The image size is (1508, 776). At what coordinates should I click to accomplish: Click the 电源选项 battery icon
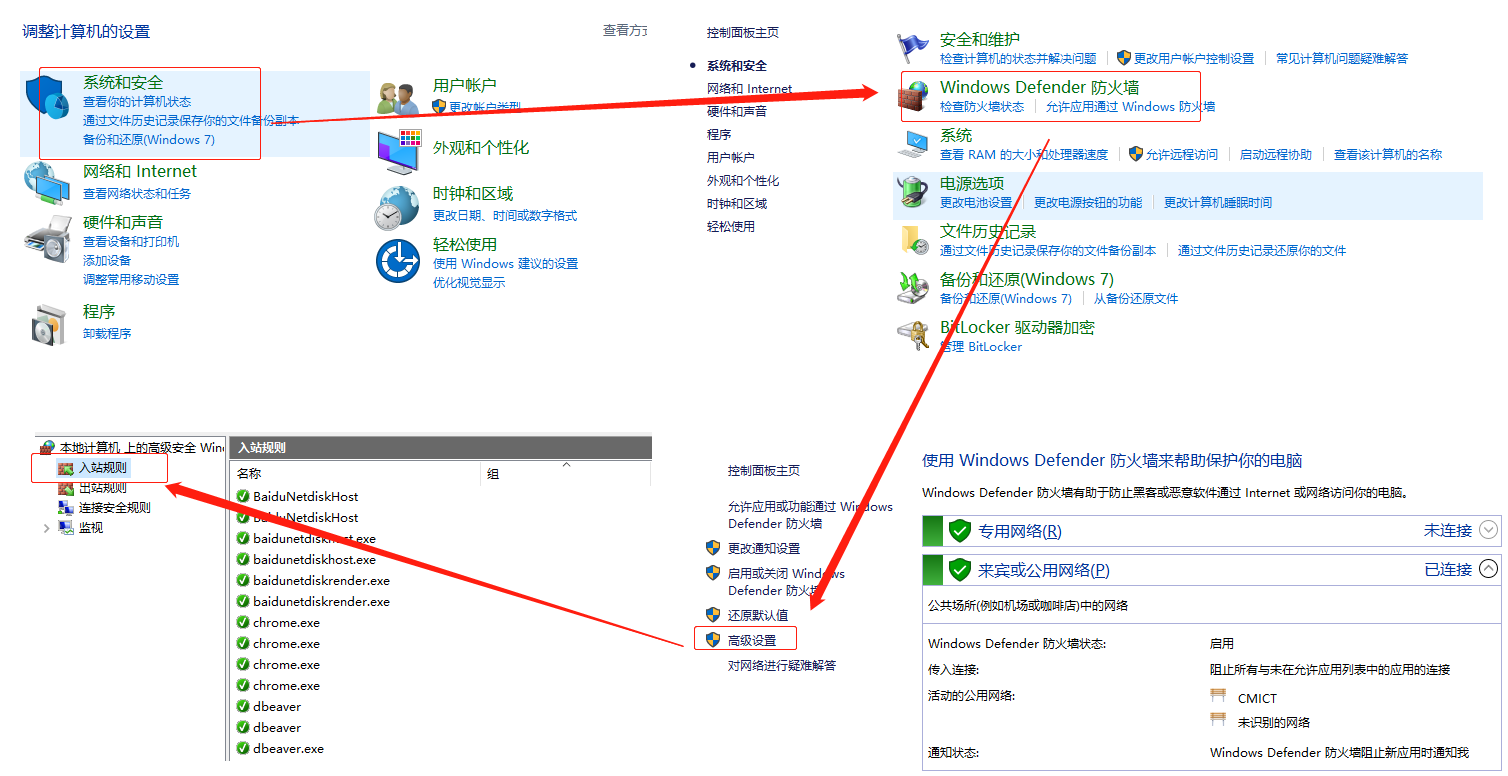coord(913,192)
